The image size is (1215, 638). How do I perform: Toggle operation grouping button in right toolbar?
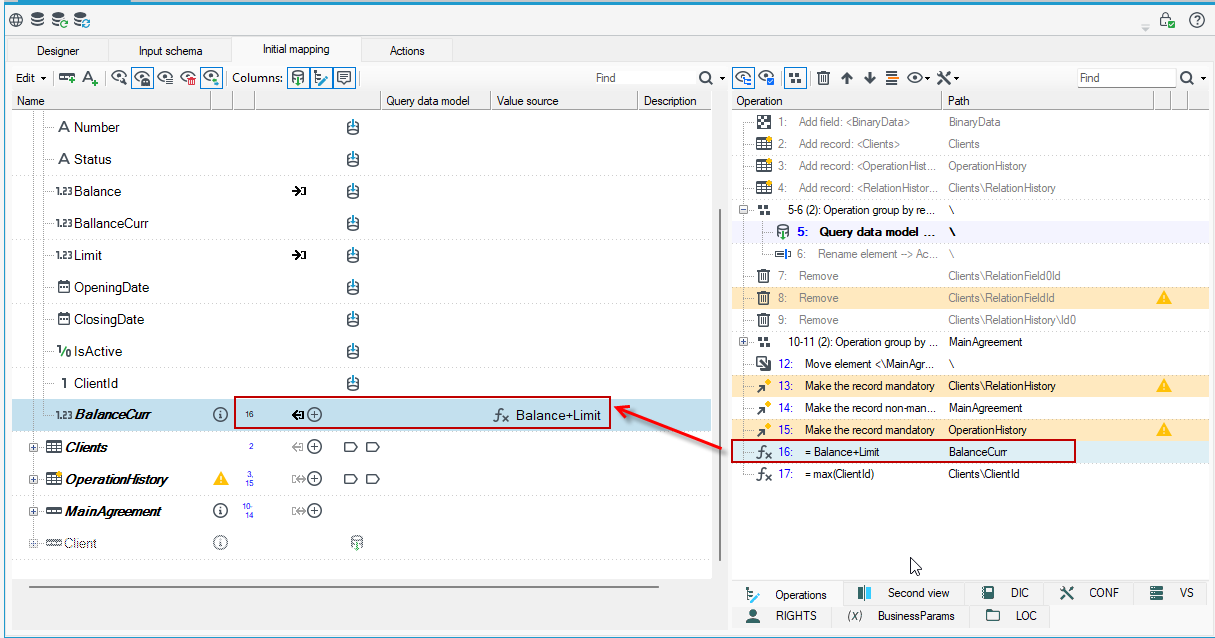pyautogui.click(x=795, y=78)
